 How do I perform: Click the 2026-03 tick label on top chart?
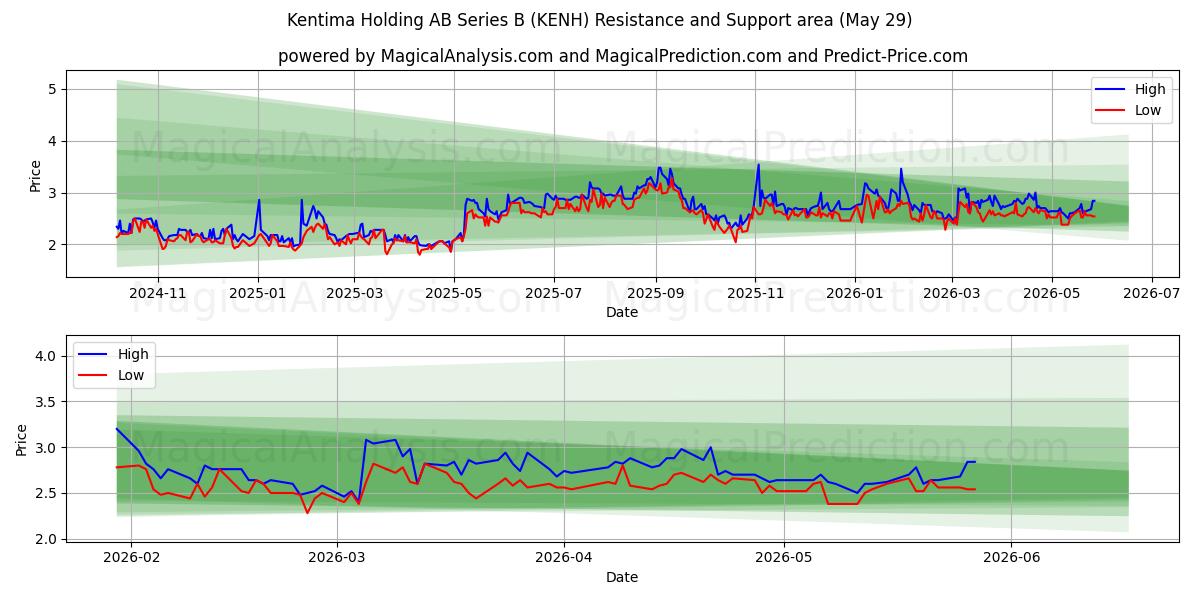pyautogui.click(x=952, y=295)
